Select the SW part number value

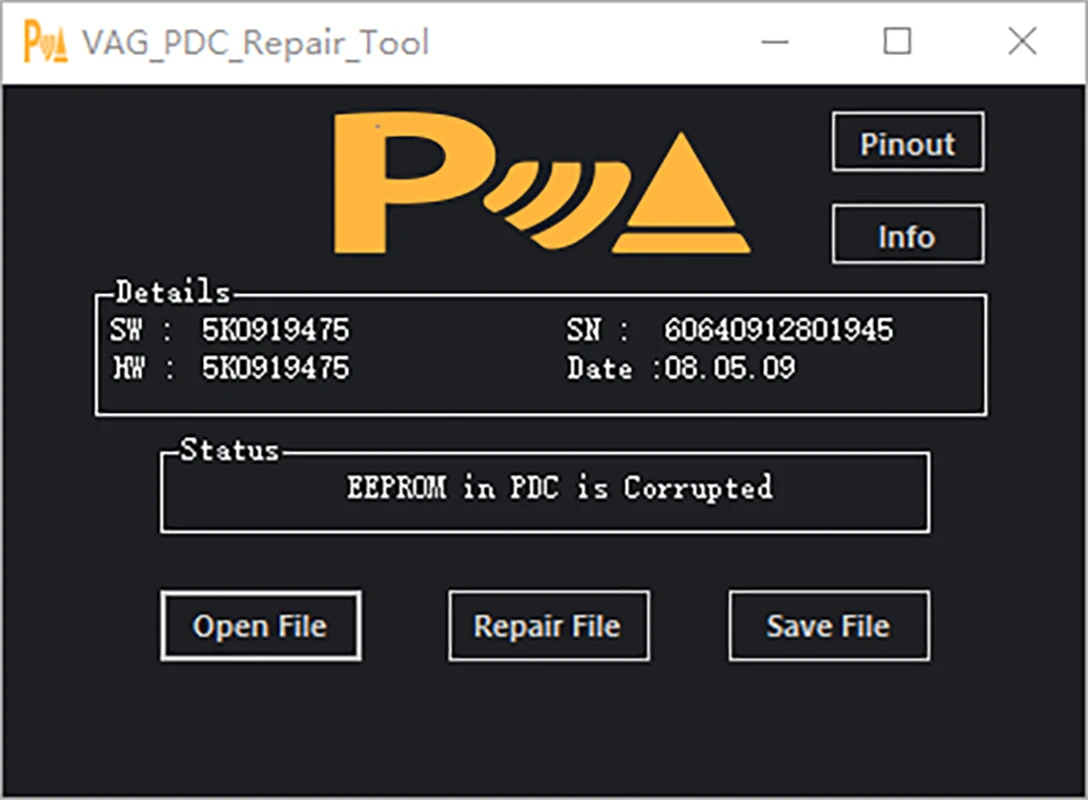276,329
